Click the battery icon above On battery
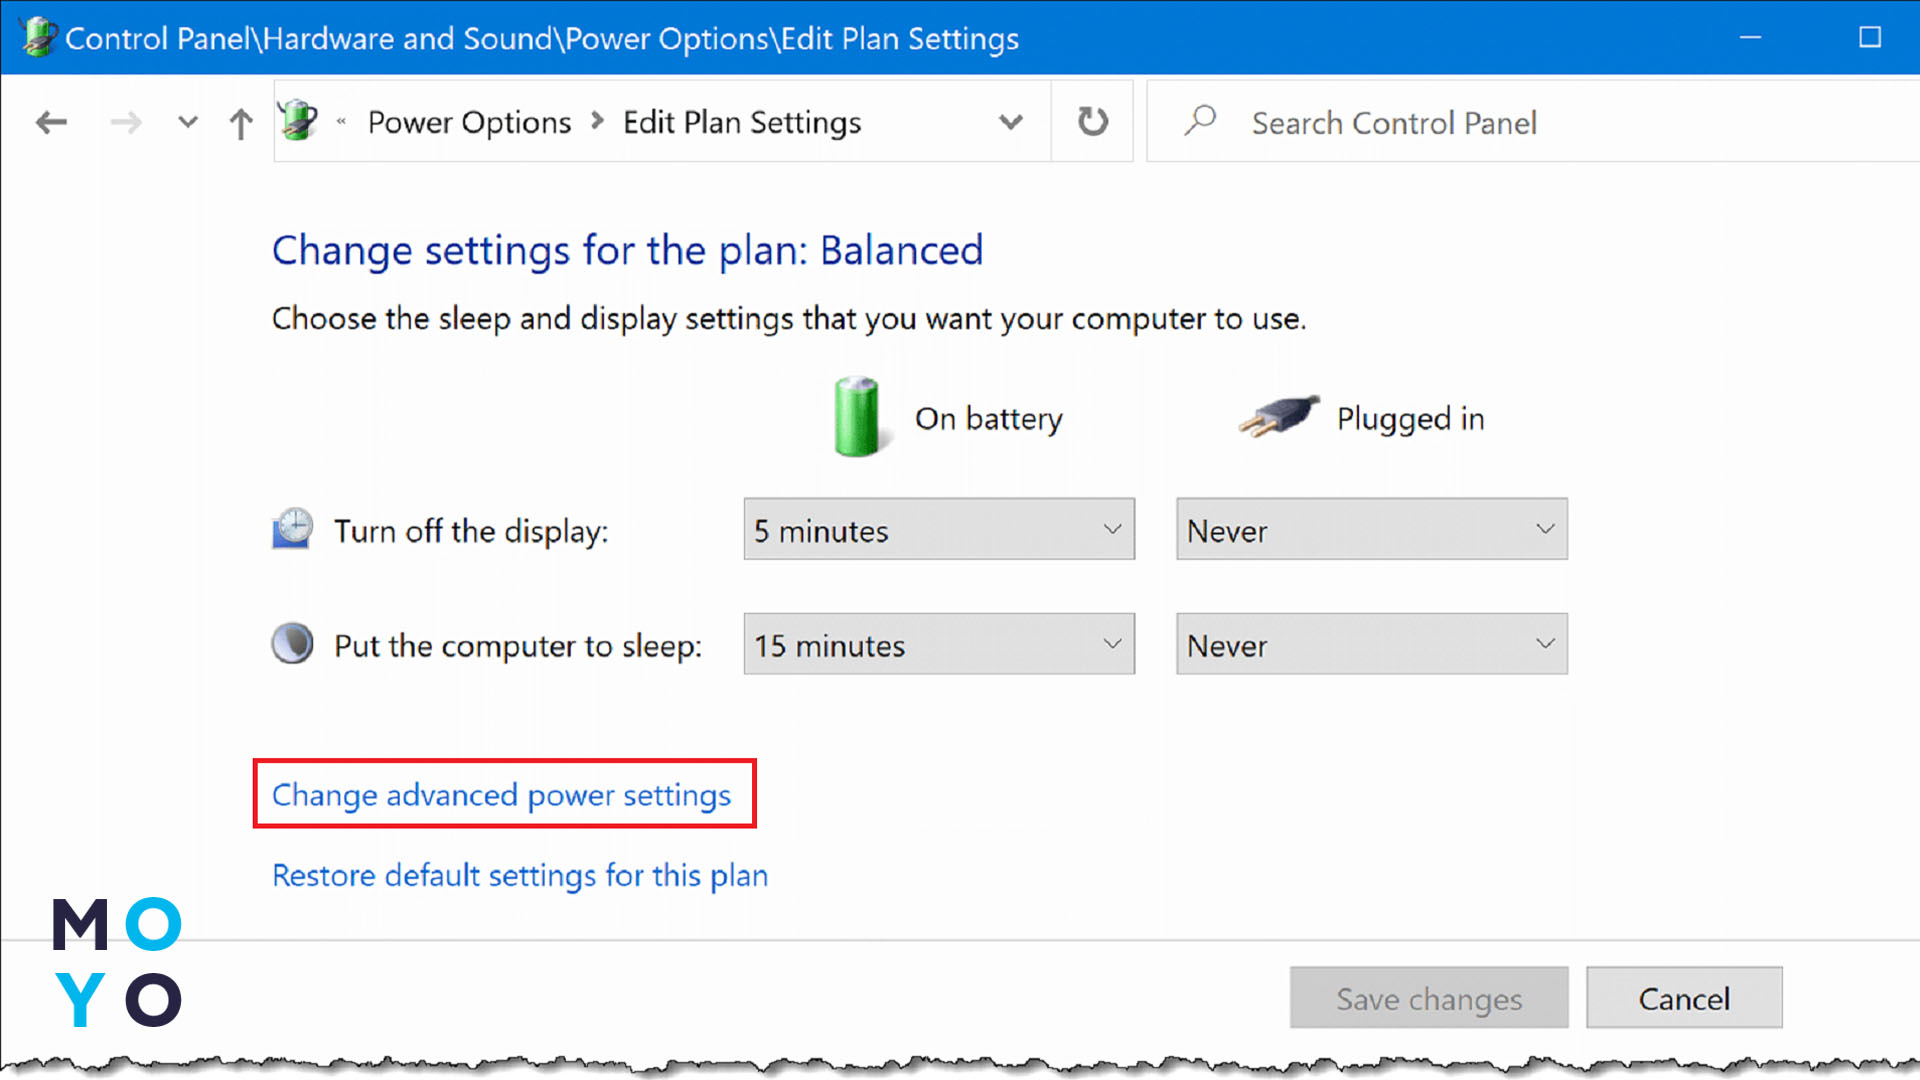This screenshot has height=1080, width=1920. pos(856,417)
